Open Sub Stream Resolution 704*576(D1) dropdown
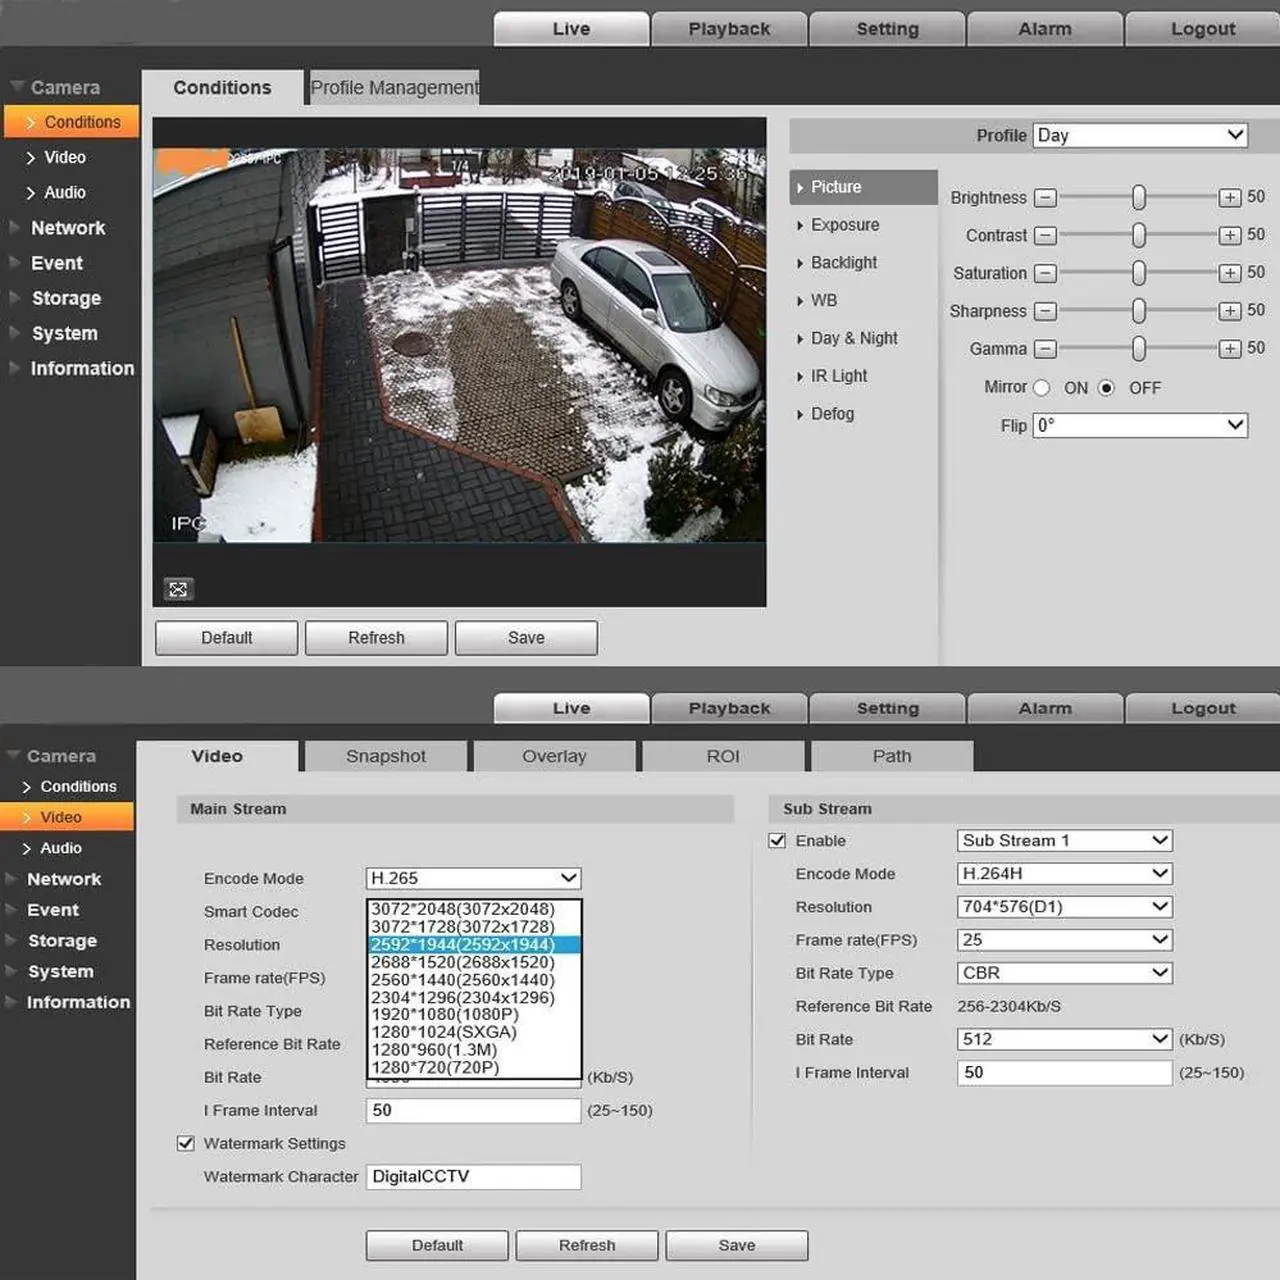Image resolution: width=1280 pixels, height=1280 pixels. point(1064,906)
